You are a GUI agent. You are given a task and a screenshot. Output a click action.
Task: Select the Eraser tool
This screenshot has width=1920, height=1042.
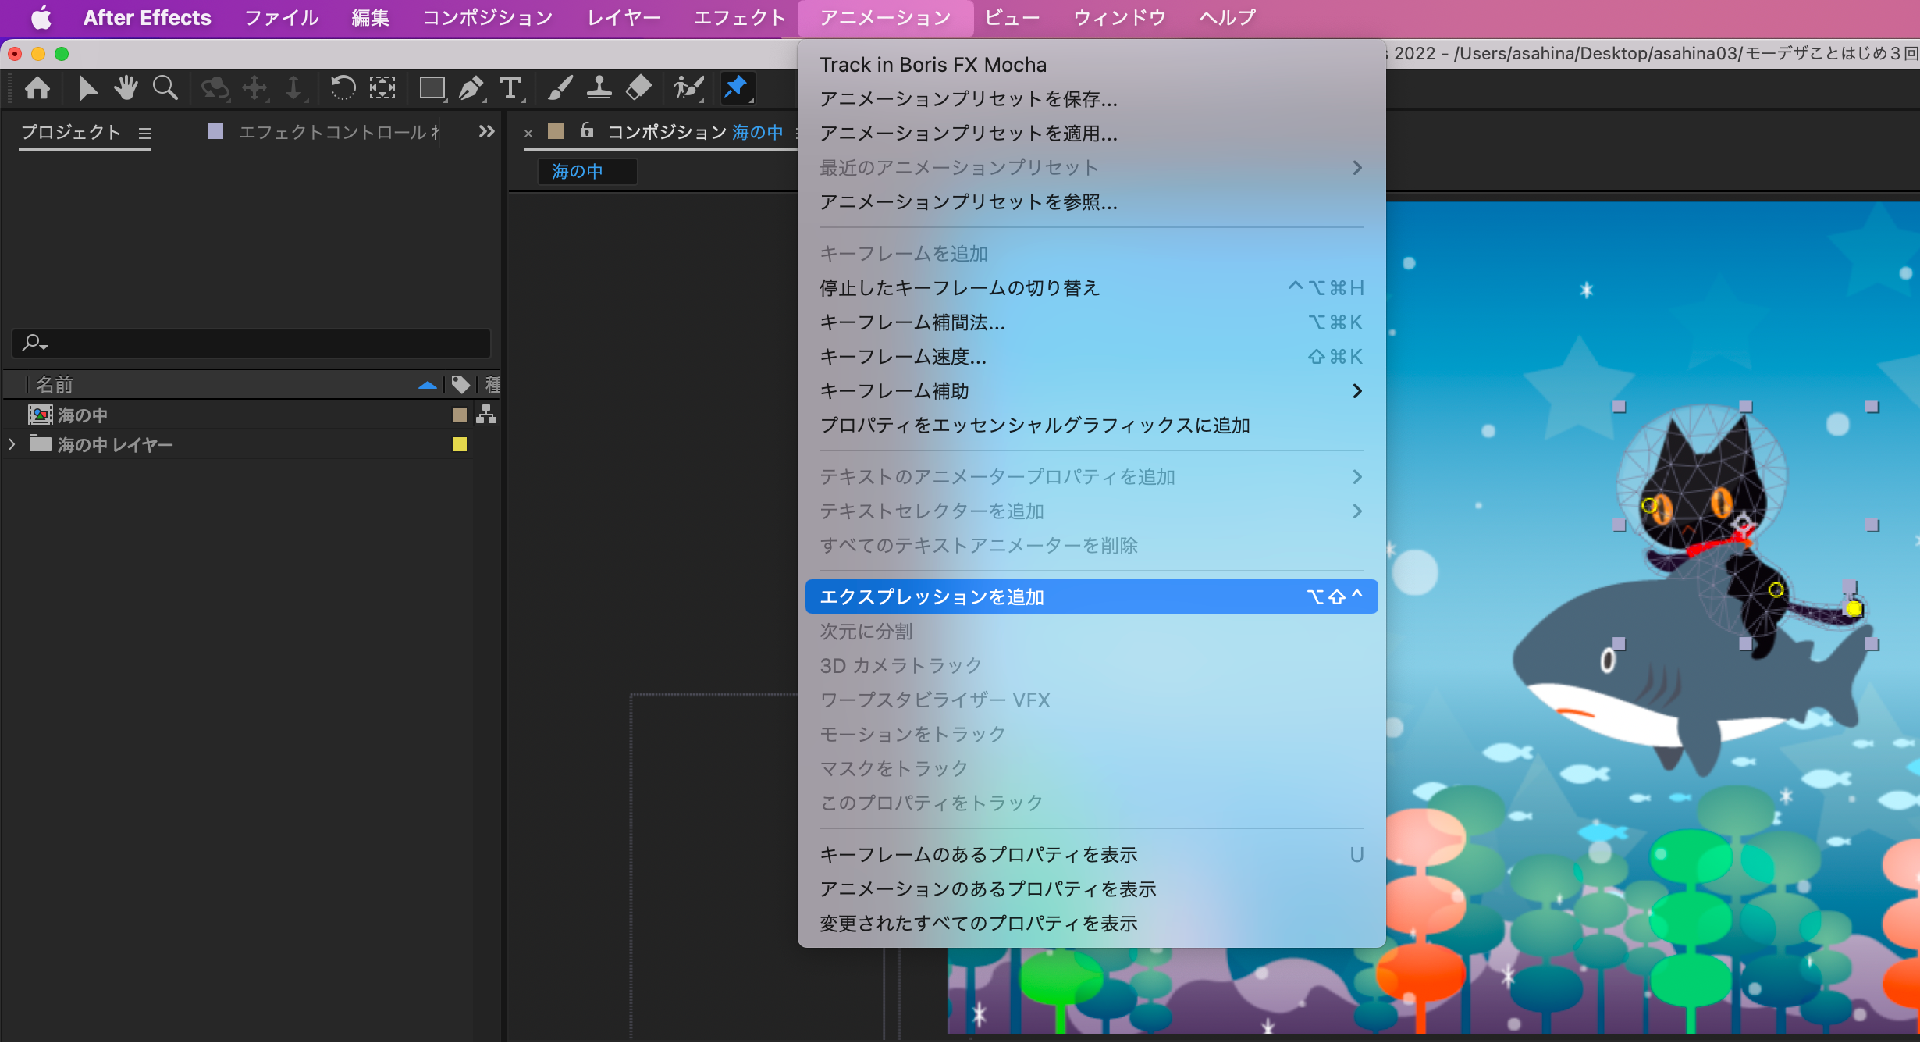pyautogui.click(x=638, y=89)
